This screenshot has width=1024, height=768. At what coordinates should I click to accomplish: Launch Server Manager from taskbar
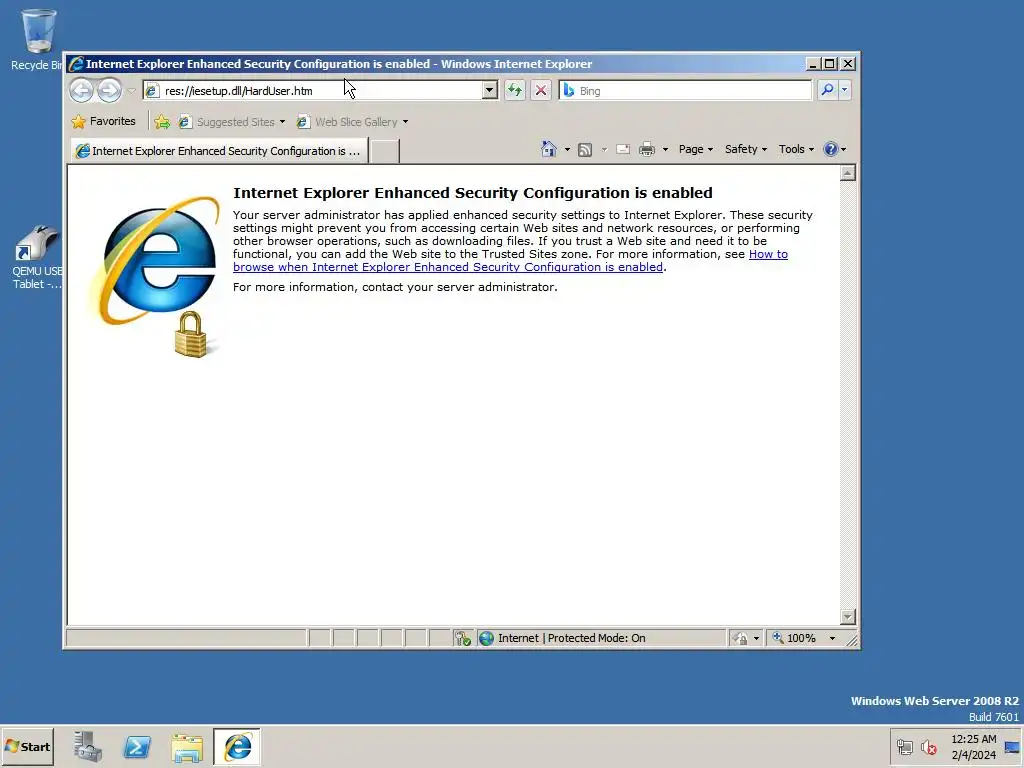(x=88, y=746)
